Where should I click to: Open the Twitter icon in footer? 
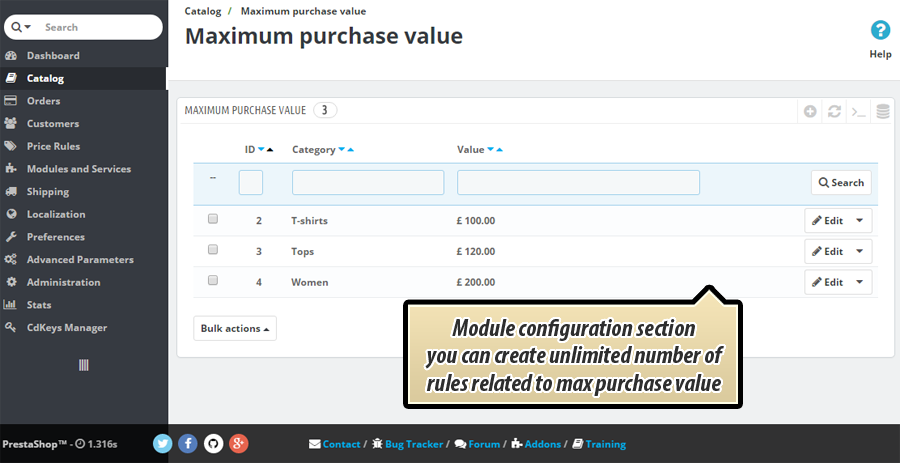click(163, 443)
